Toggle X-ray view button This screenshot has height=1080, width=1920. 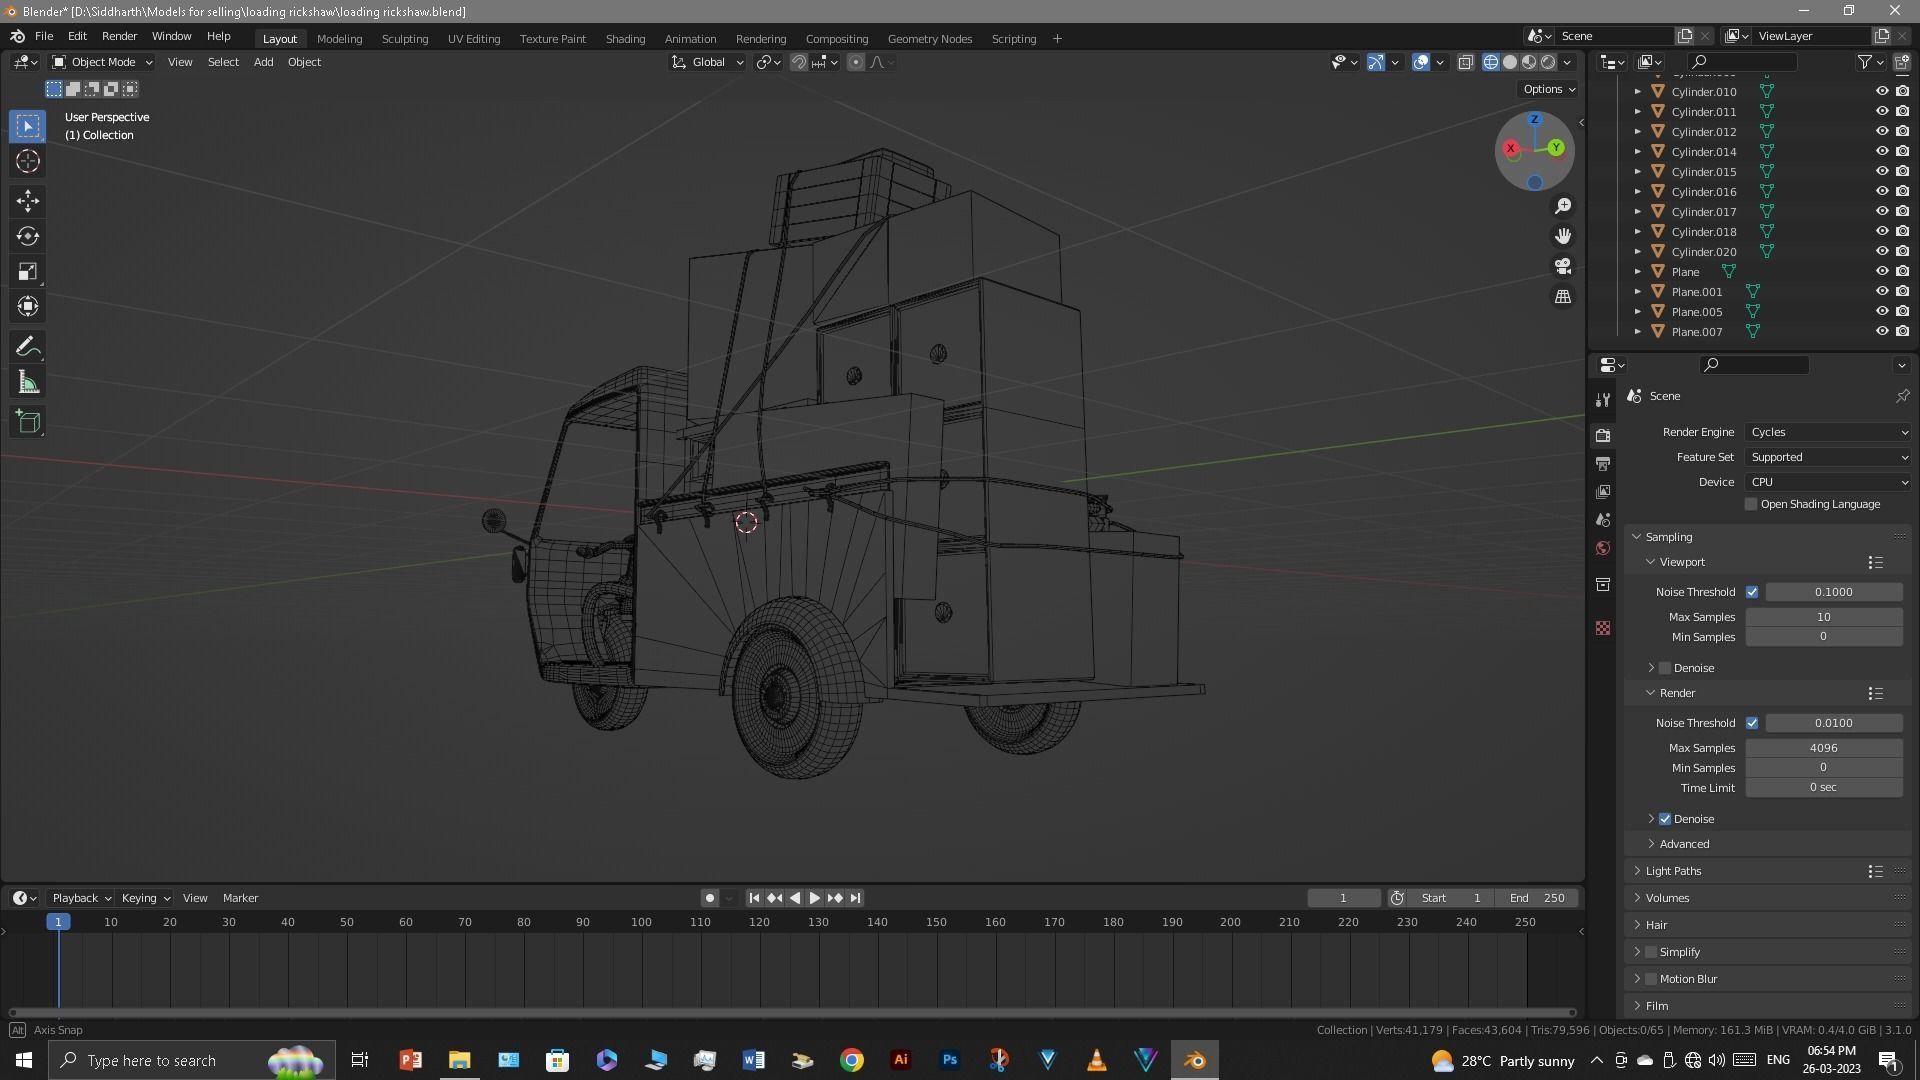[x=1465, y=62]
